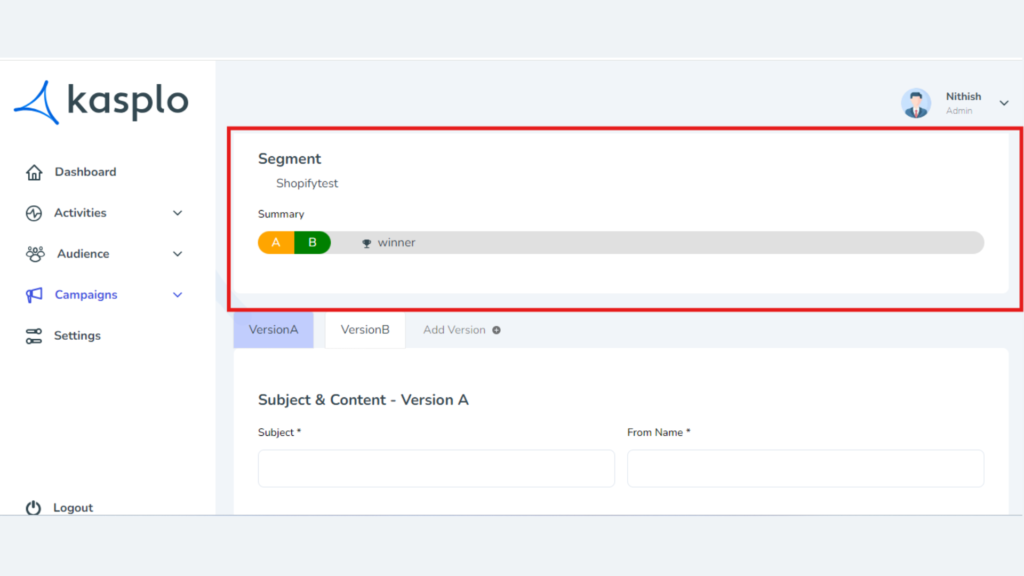Click the winner trophy icon
The width and height of the screenshot is (1024, 576).
click(366, 243)
